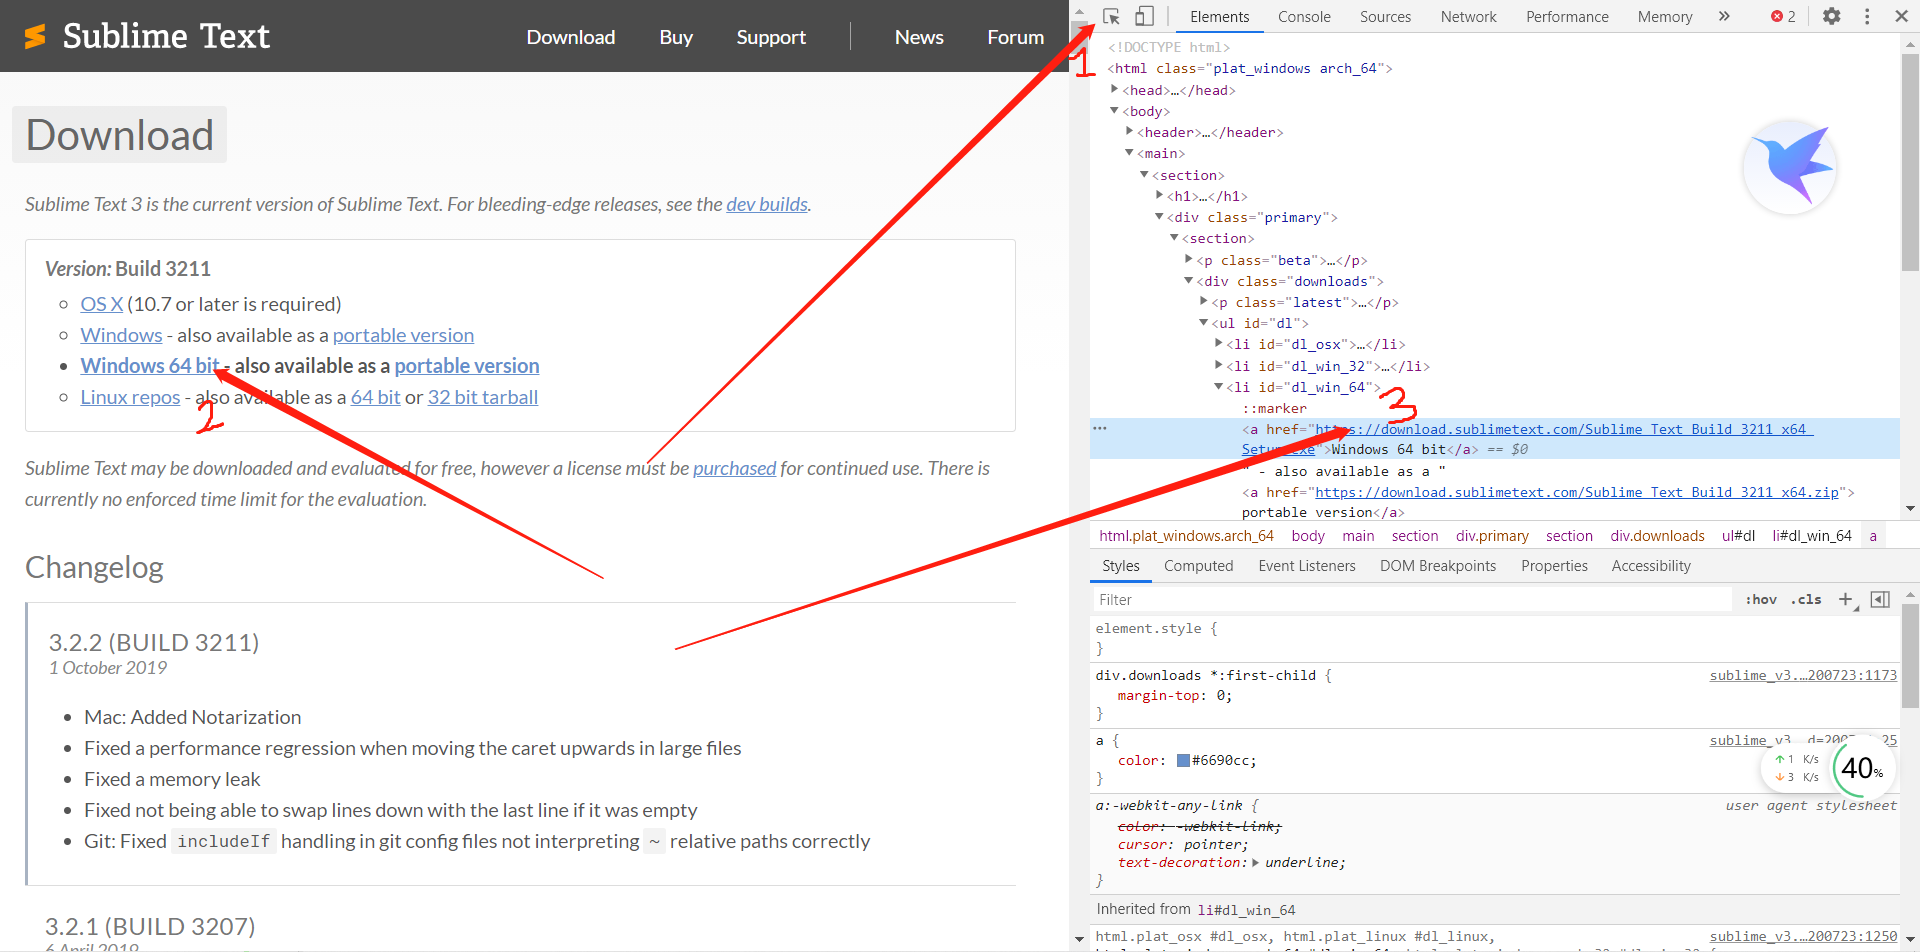This screenshot has height=952, width=1920.
Task: Open the Memory tab
Action: (x=1665, y=17)
